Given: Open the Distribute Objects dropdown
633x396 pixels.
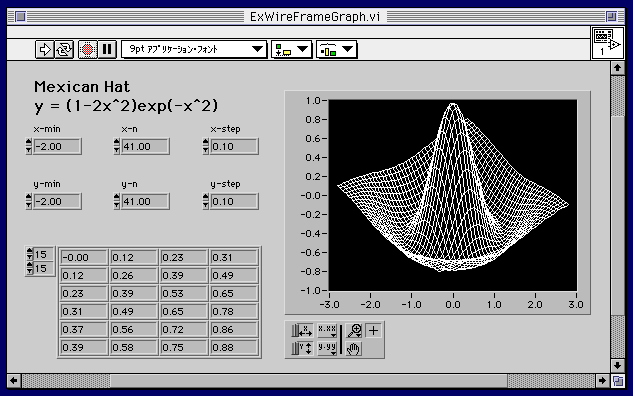Looking at the screenshot, I should (336, 50).
